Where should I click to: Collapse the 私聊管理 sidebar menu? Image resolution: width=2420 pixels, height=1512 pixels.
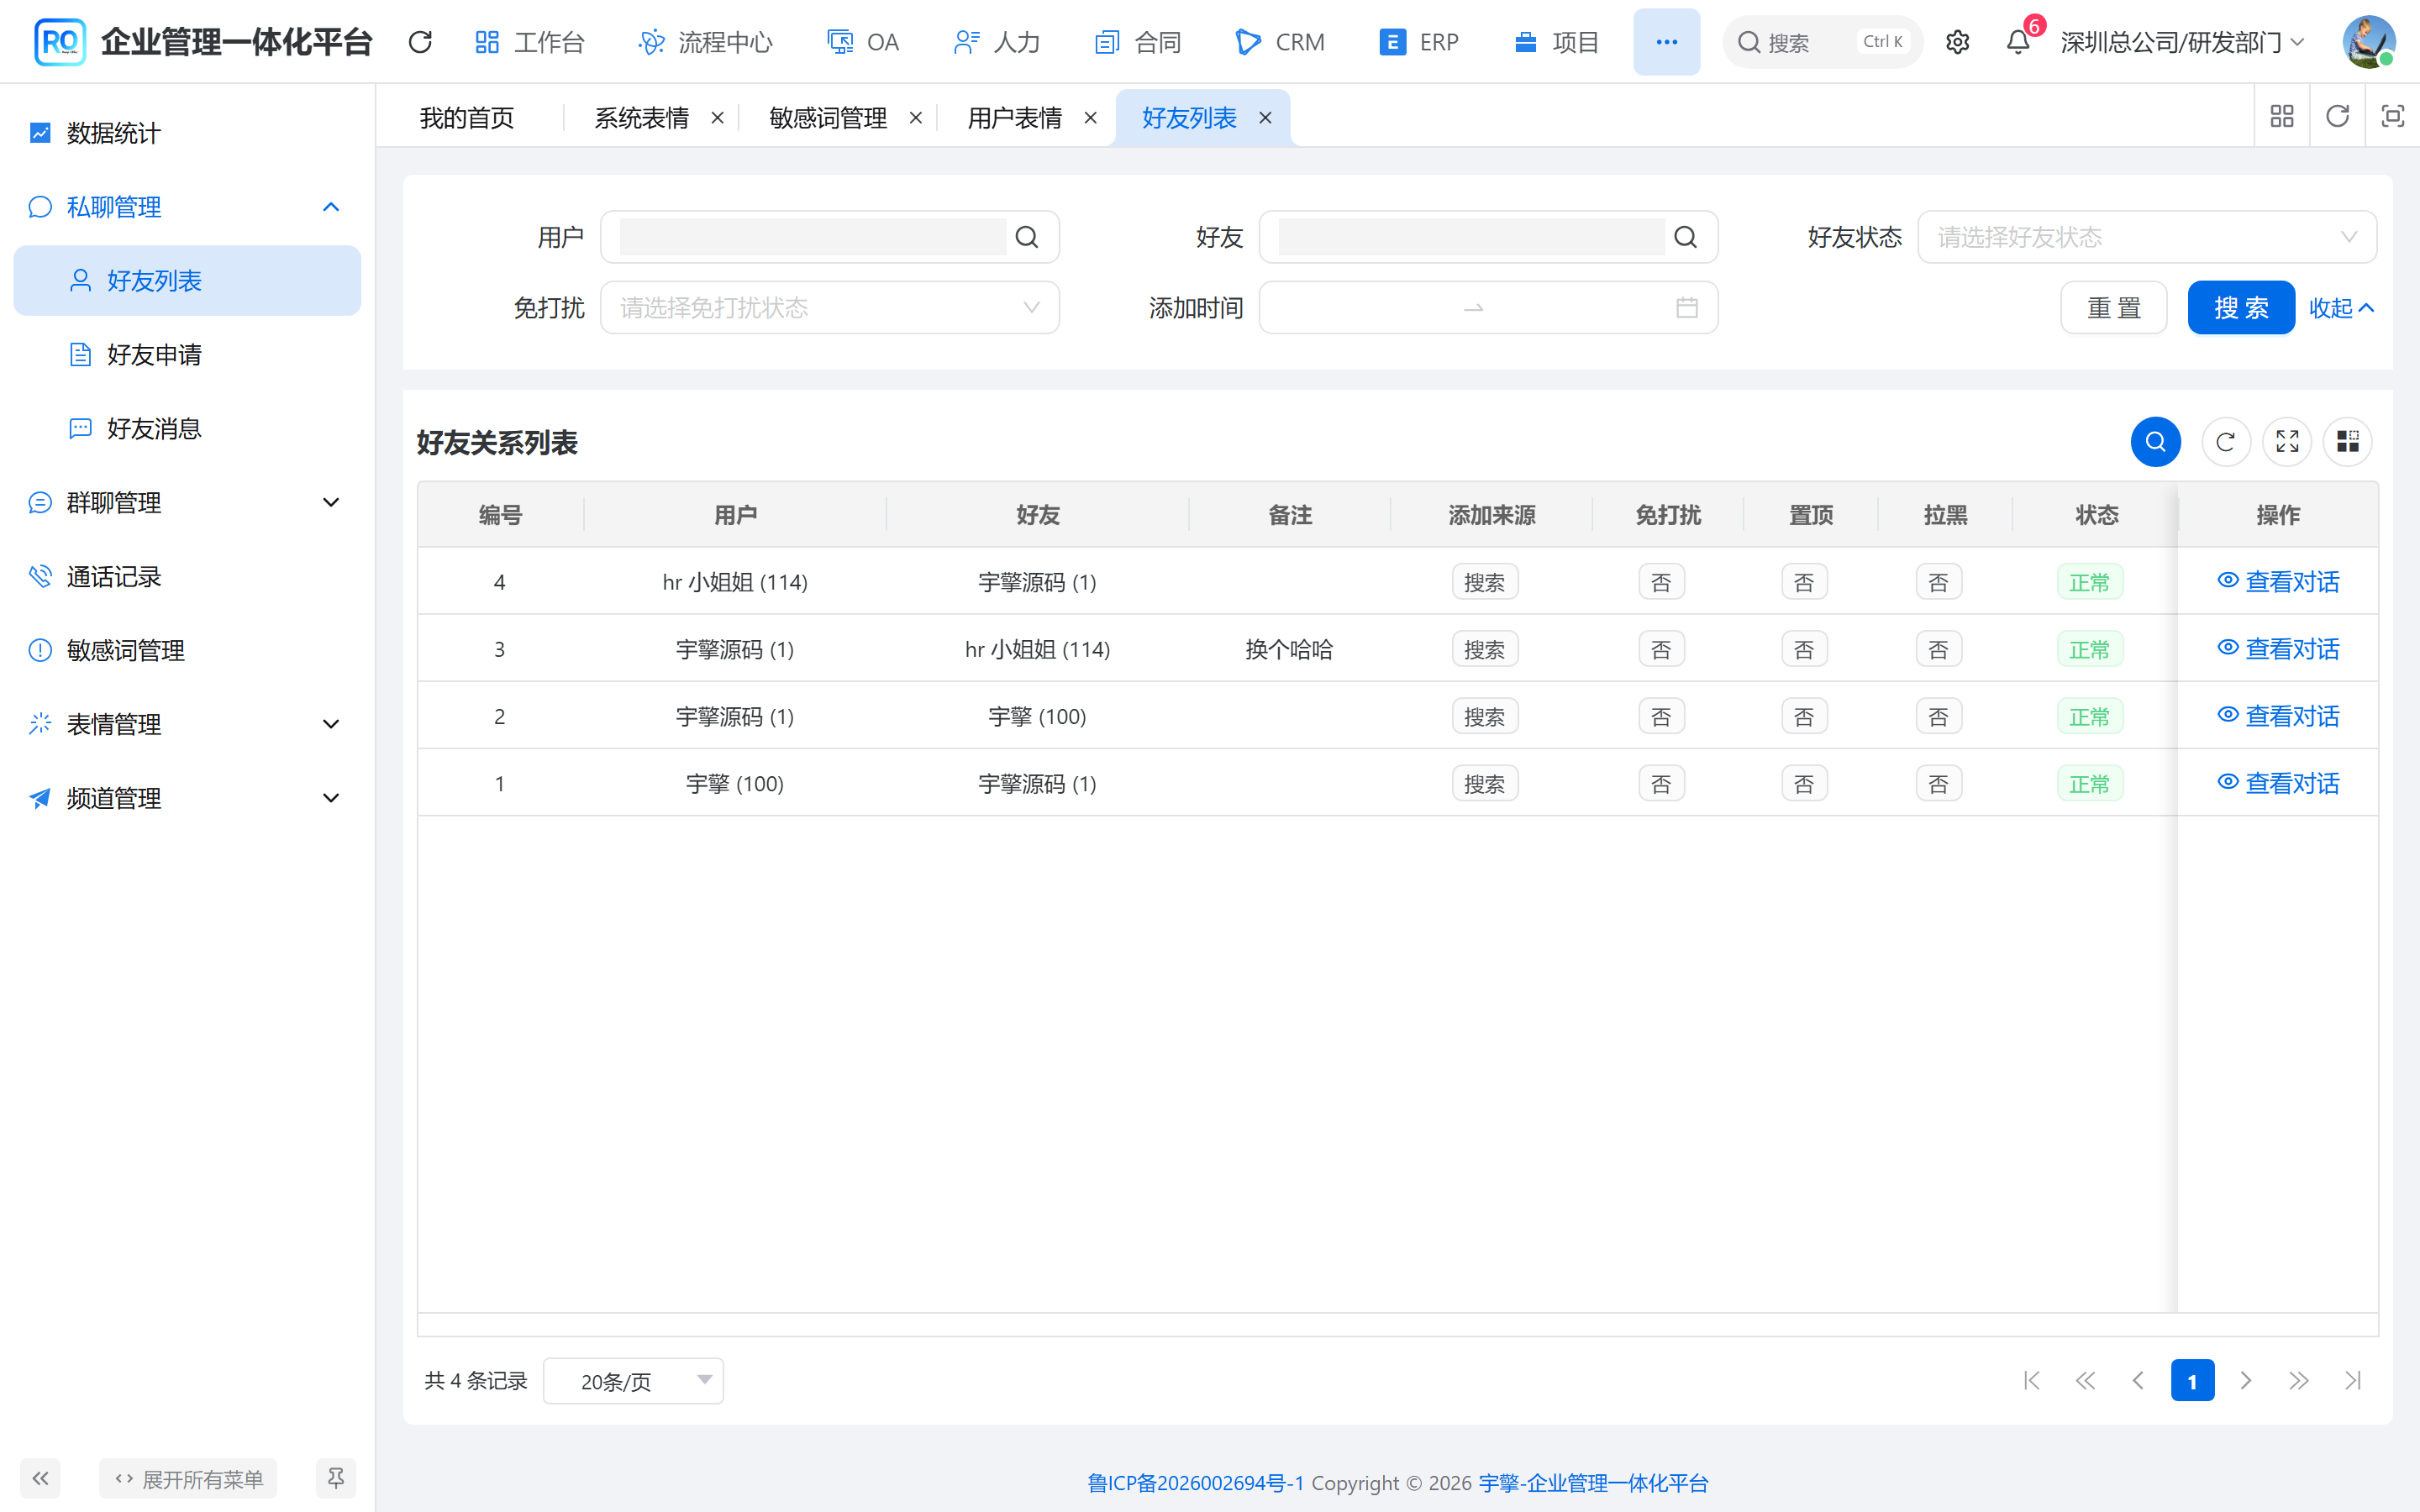coord(187,207)
